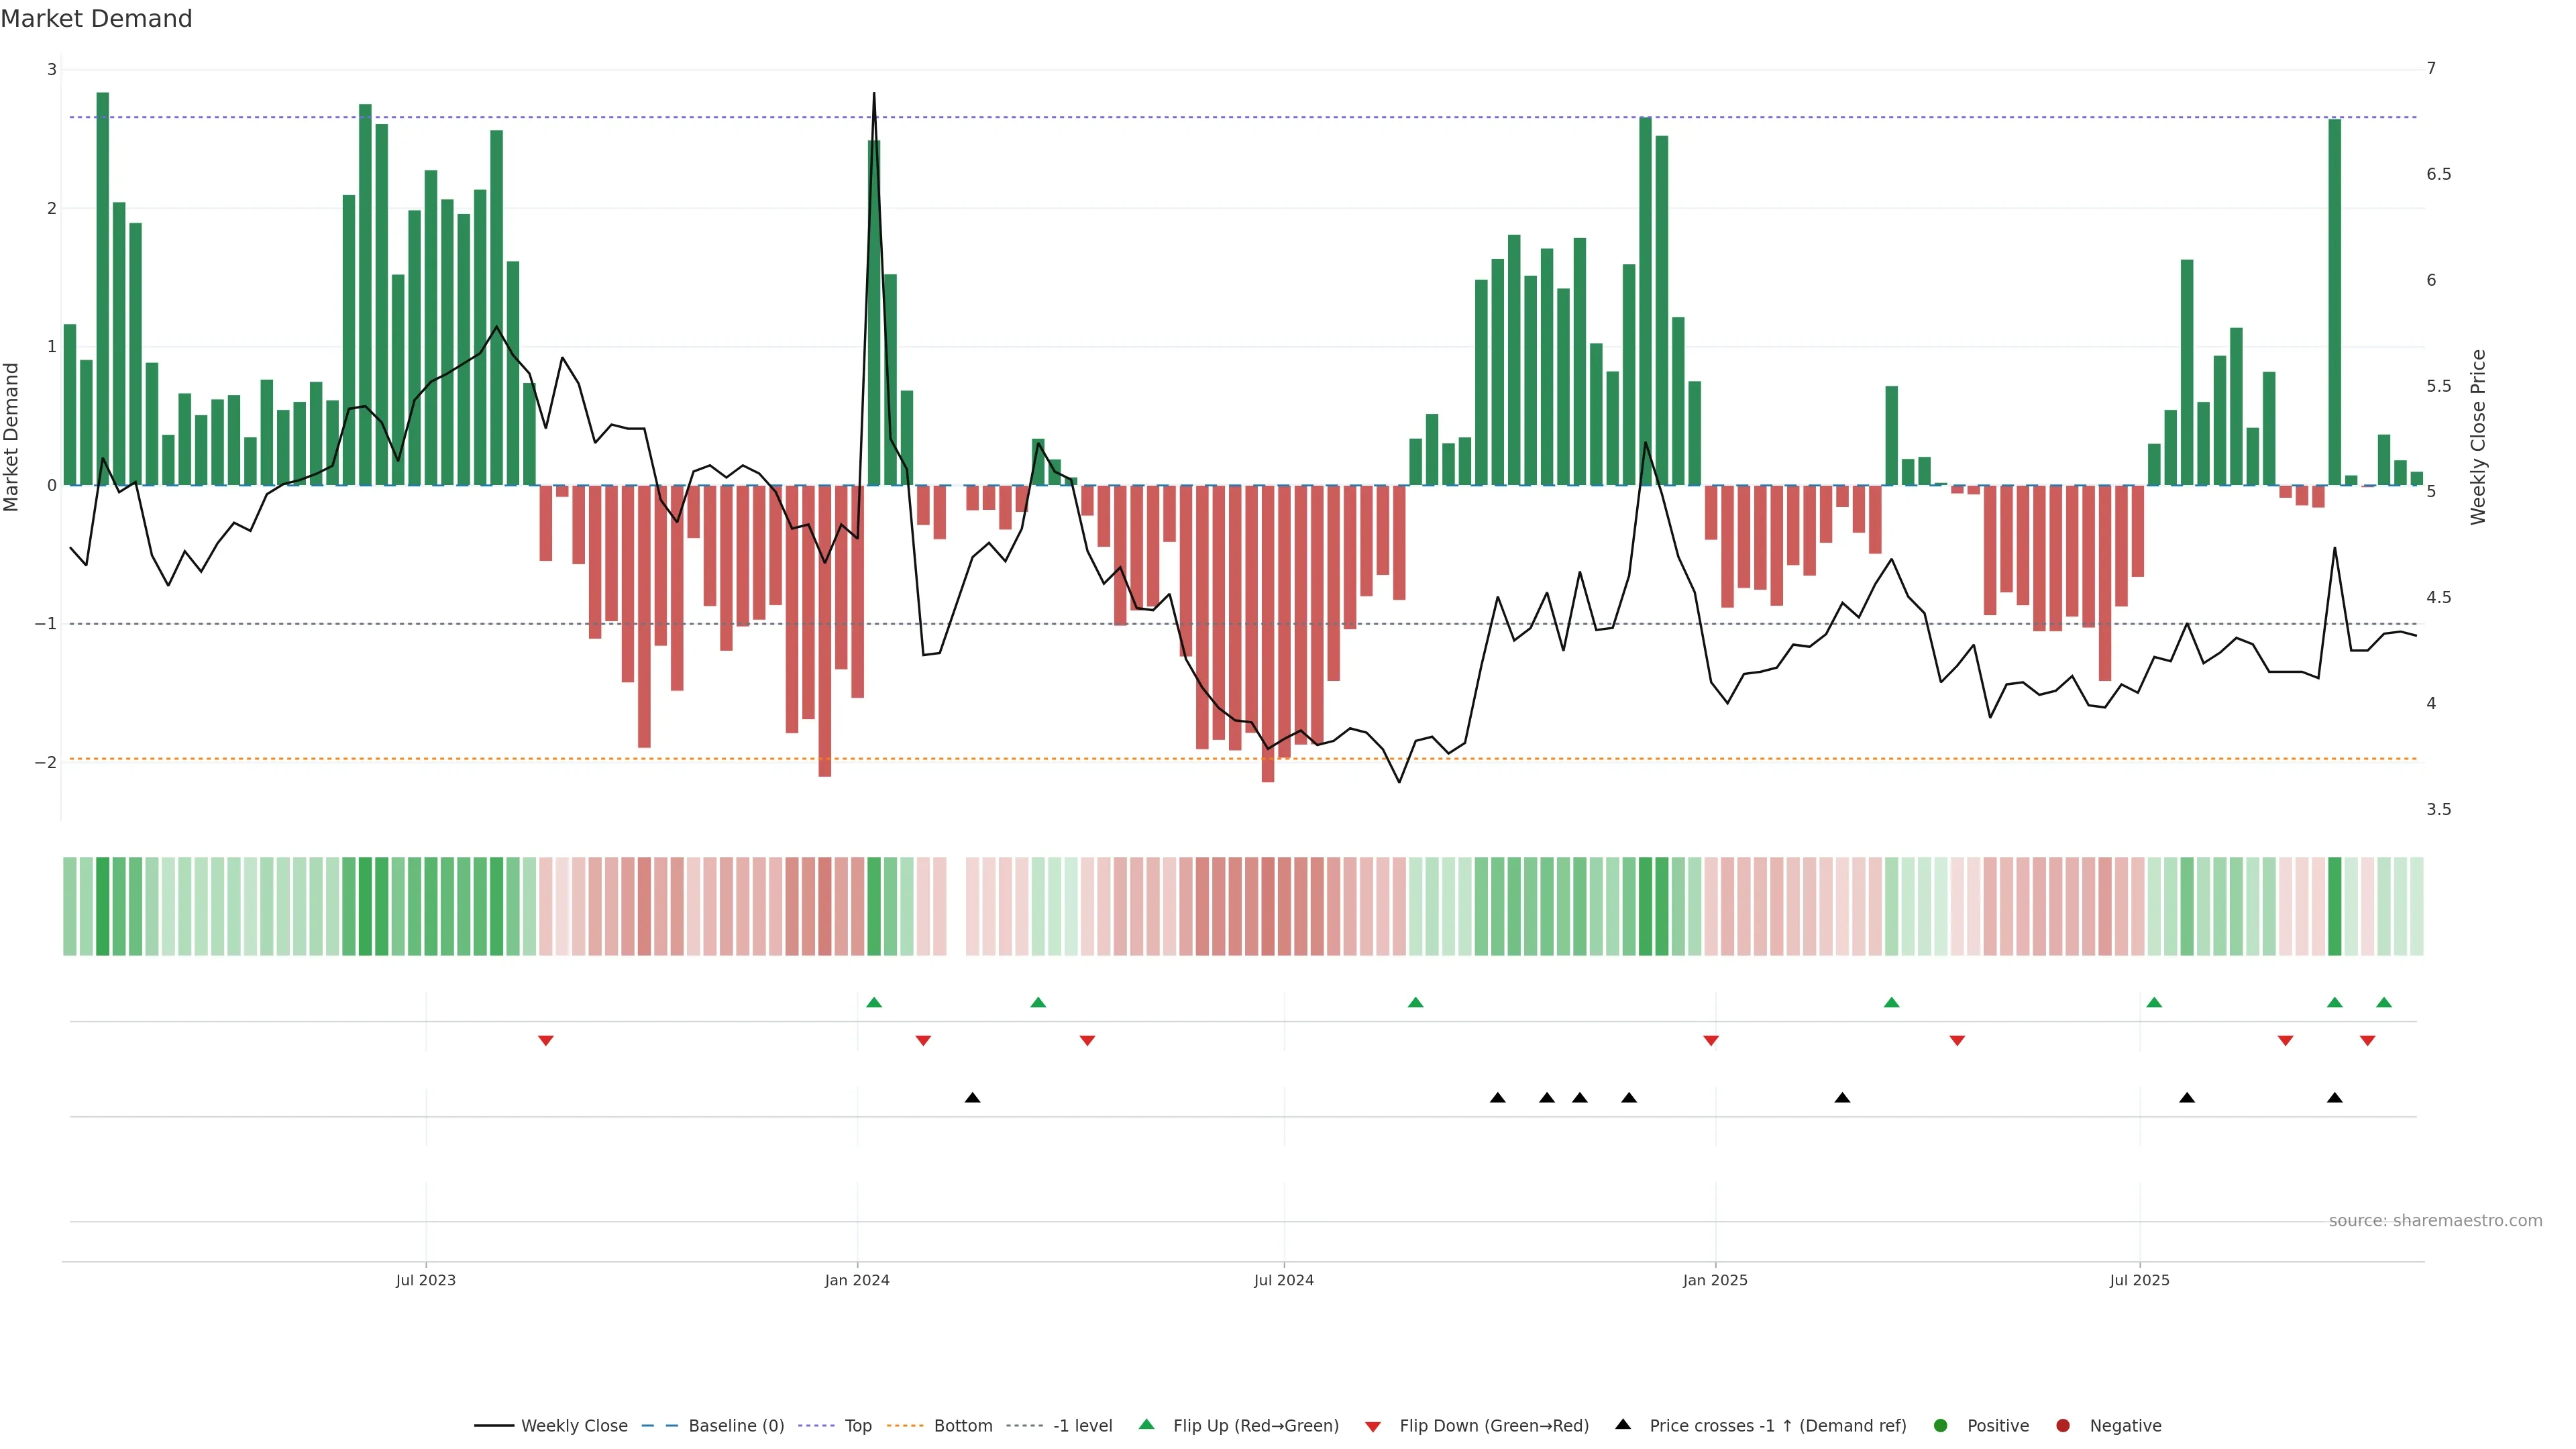This screenshot has width=2576, height=1449.
Task: Click the Weekly Close Price axis title
Action: point(2477,437)
